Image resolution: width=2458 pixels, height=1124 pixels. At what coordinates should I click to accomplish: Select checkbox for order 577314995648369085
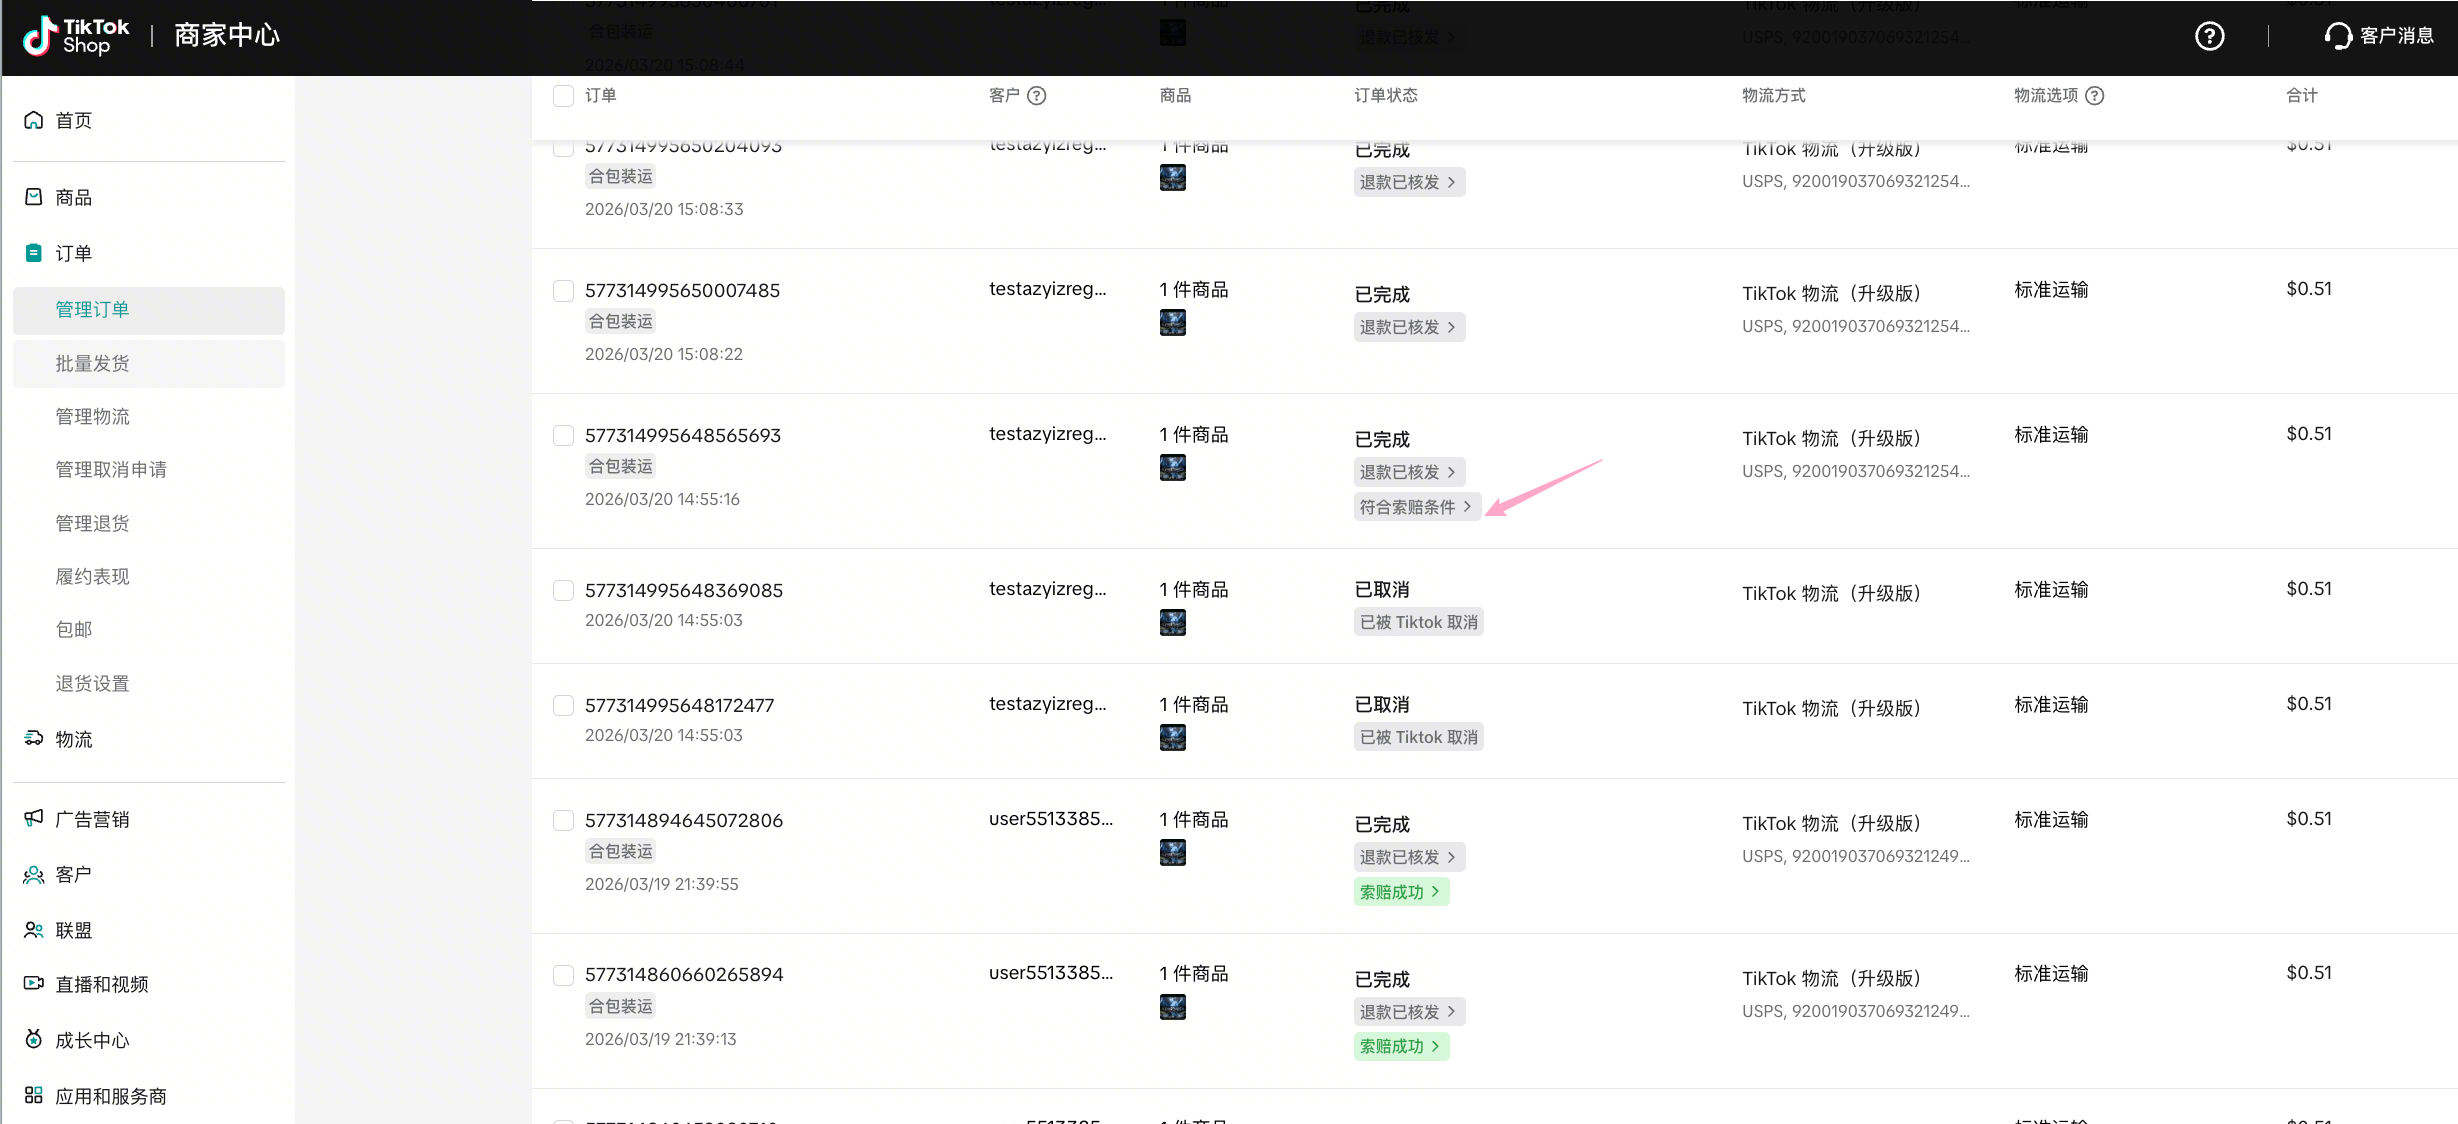(563, 590)
